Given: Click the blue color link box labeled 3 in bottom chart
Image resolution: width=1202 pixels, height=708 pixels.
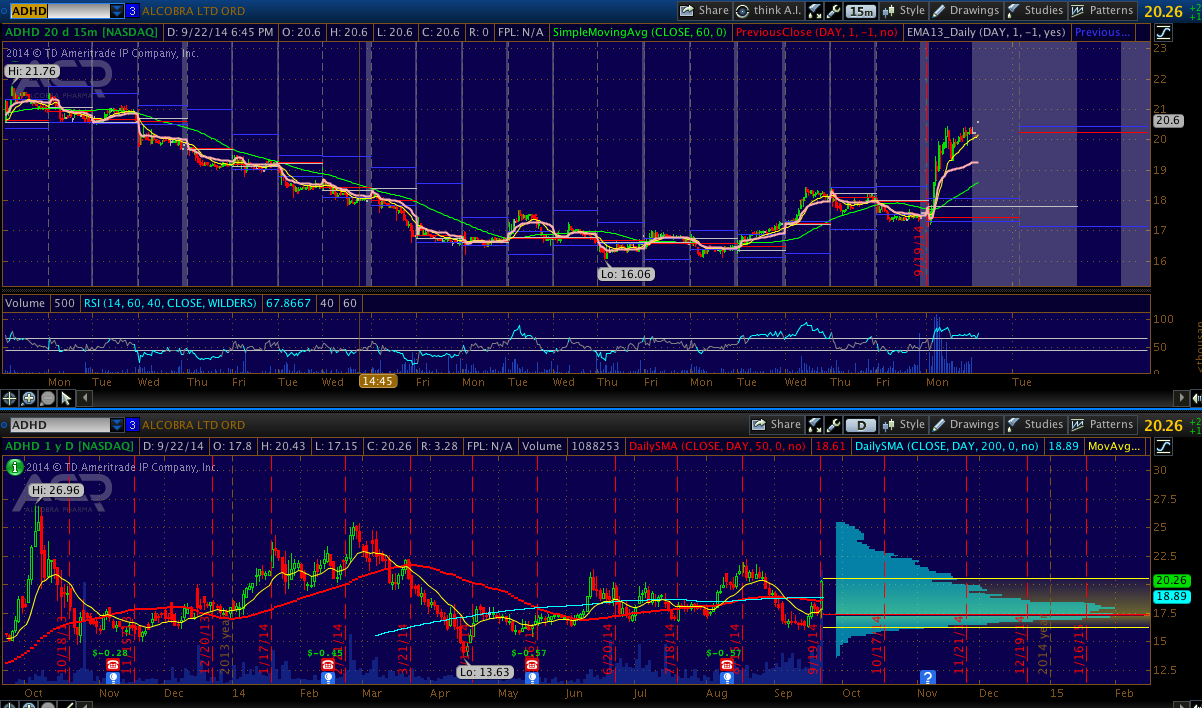Looking at the screenshot, I should point(132,425).
